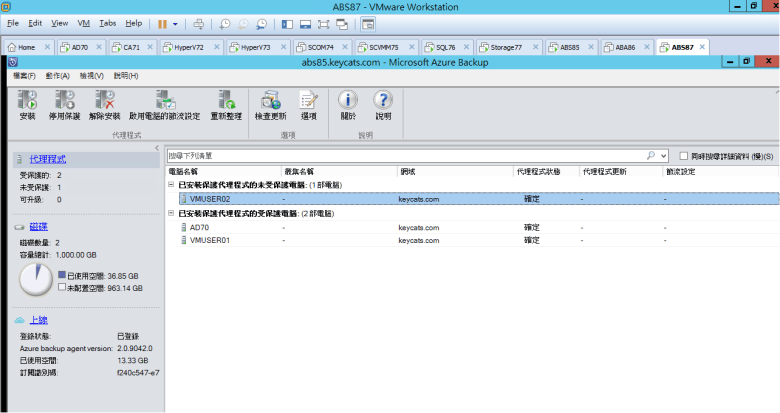The width and height of the screenshot is (780, 413).
Task: Click the 關於 (About) info icon
Action: pos(348,100)
